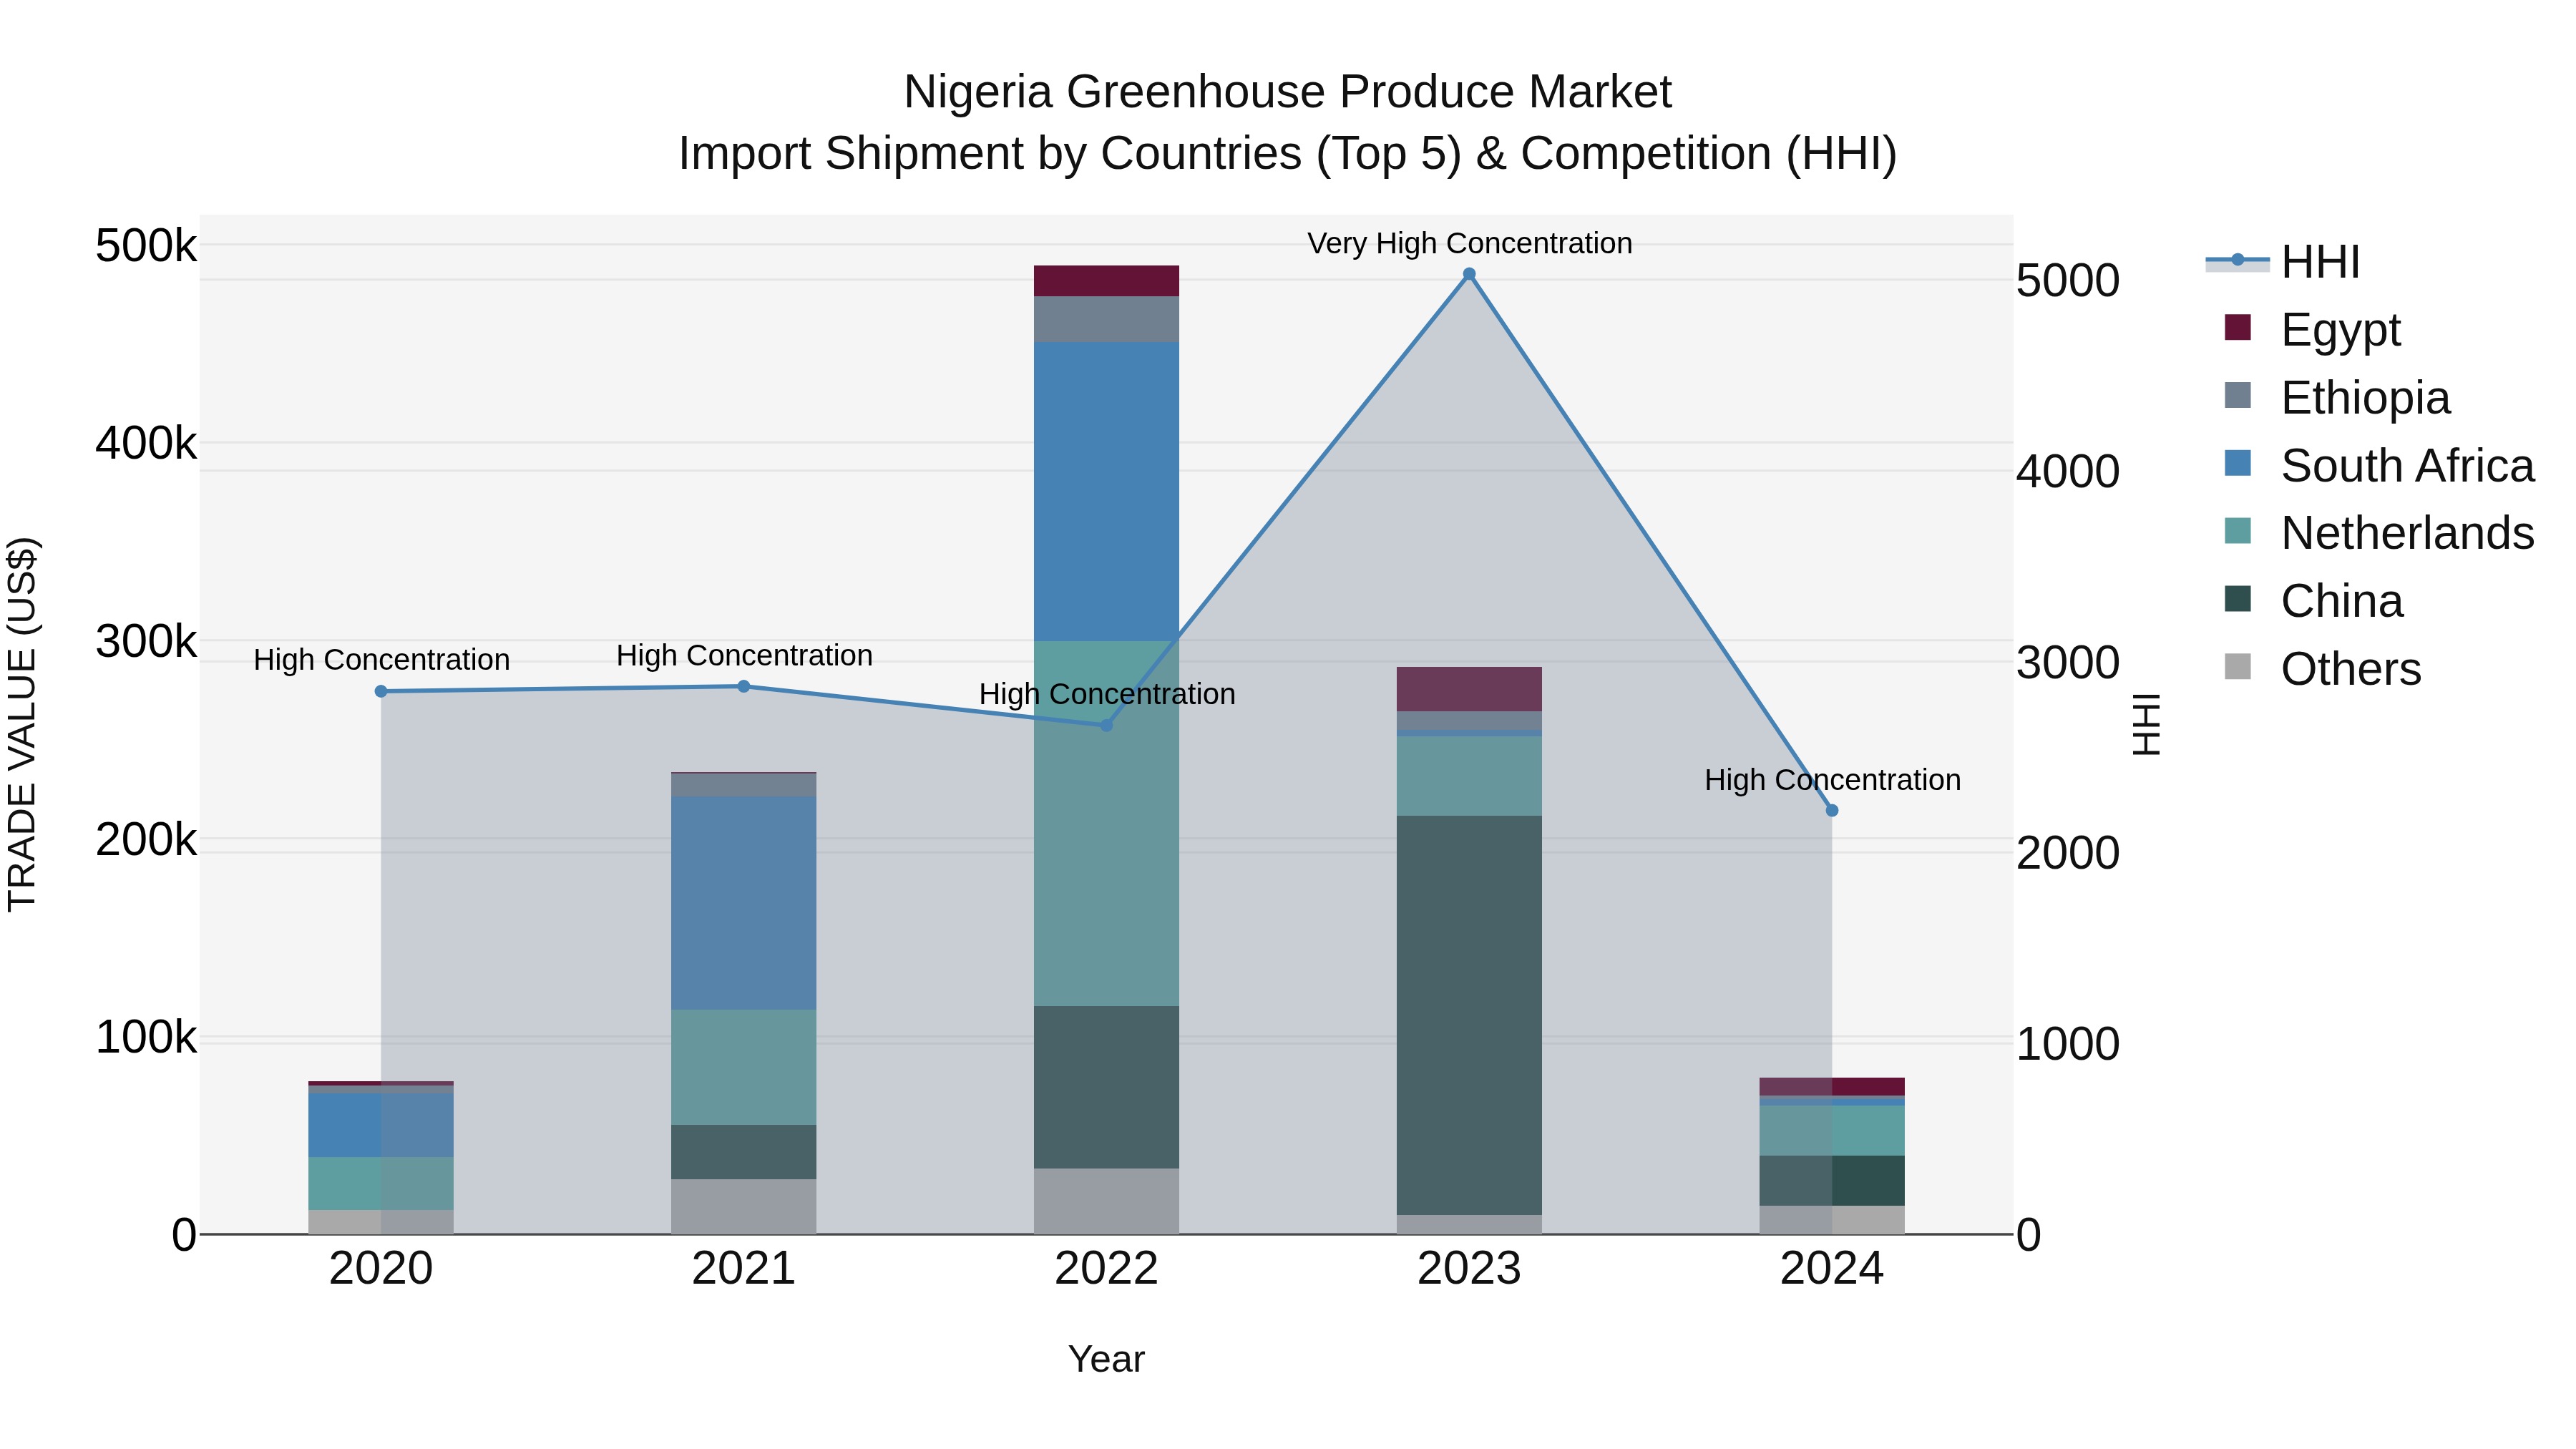Click the 300k left axis tick label
This screenshot has height=1449, width=2576.
tap(146, 641)
